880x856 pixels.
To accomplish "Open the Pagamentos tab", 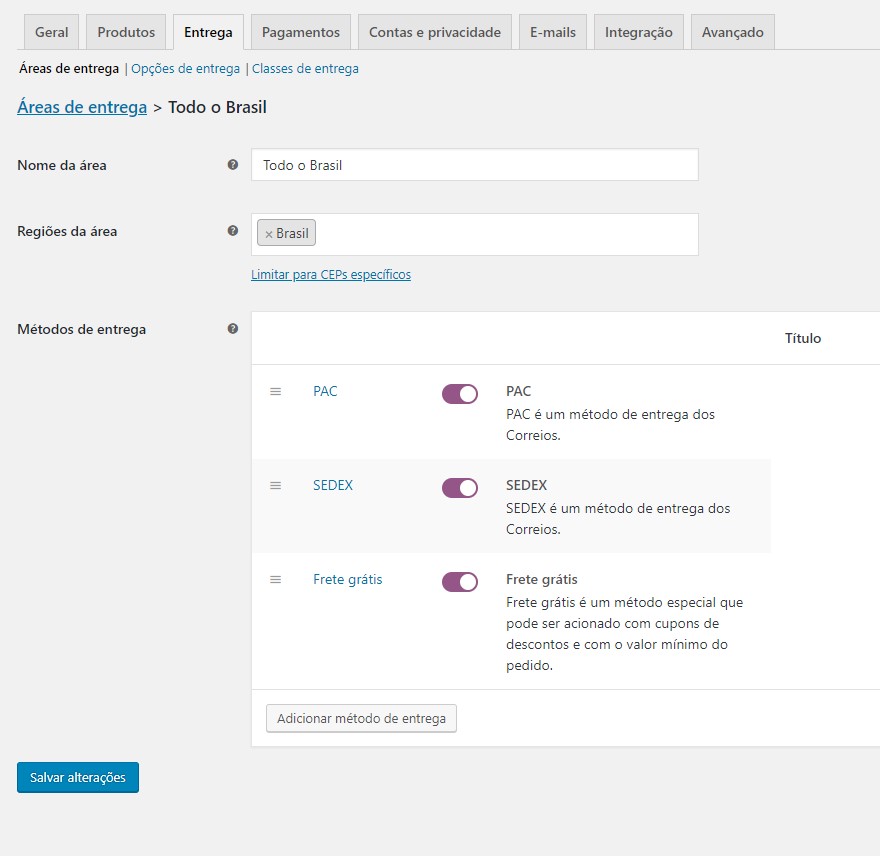I will [x=301, y=33].
